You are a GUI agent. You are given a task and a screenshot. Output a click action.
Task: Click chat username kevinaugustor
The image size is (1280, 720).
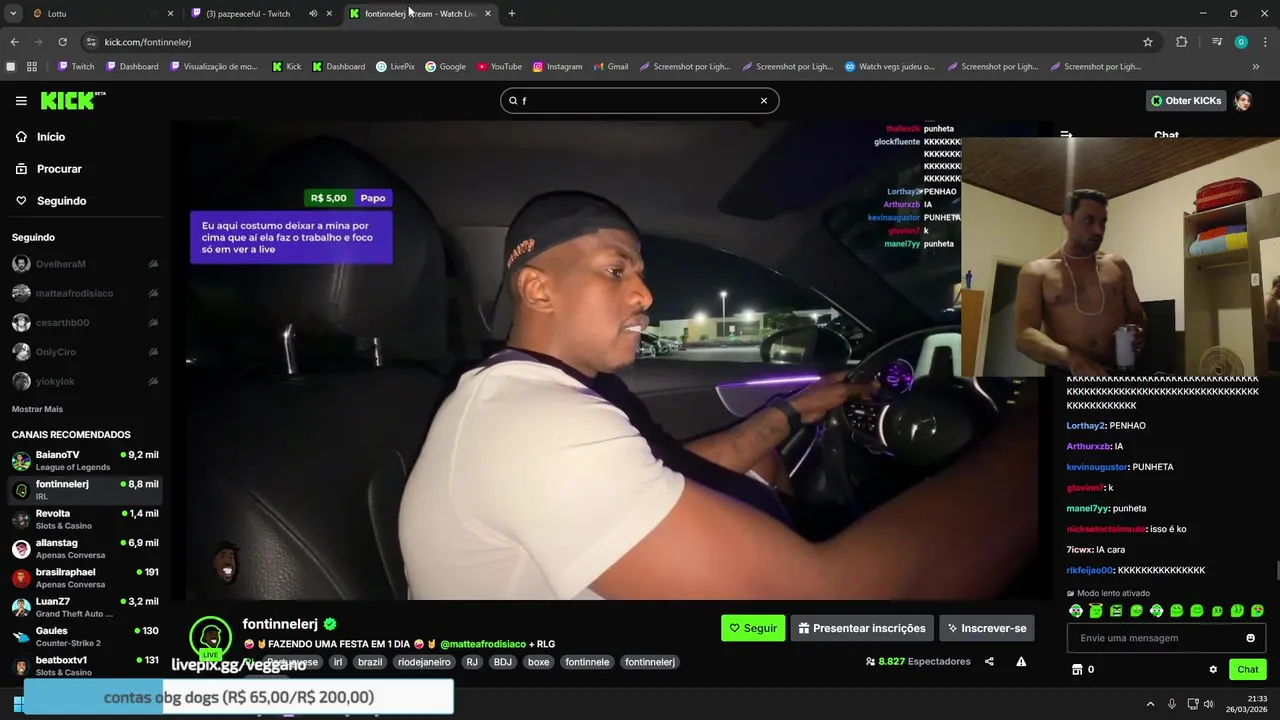(1097, 467)
